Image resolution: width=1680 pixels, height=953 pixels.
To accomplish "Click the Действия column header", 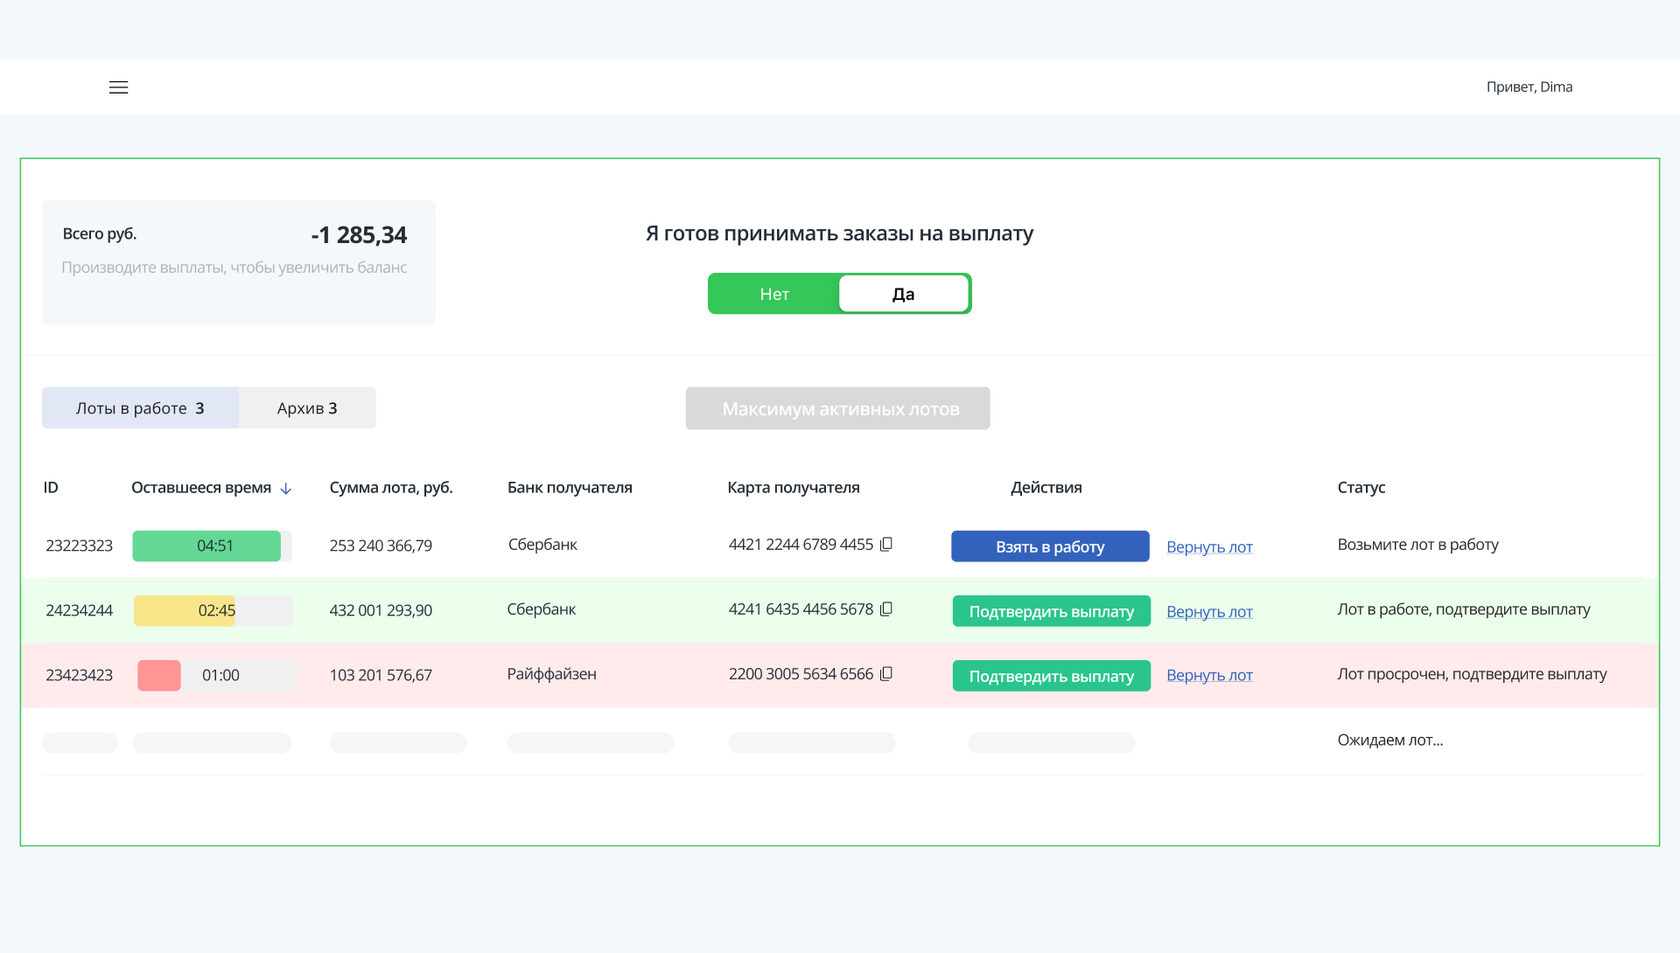I will [x=1046, y=488].
